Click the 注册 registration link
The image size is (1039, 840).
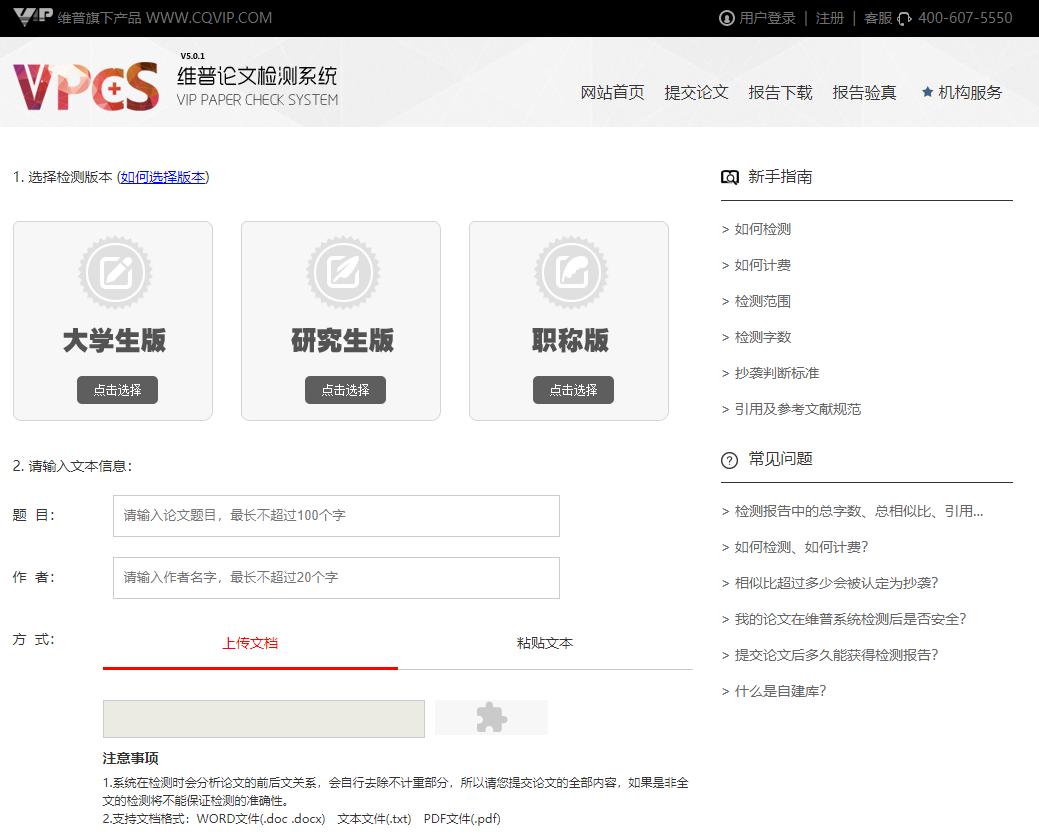pyautogui.click(x=830, y=18)
